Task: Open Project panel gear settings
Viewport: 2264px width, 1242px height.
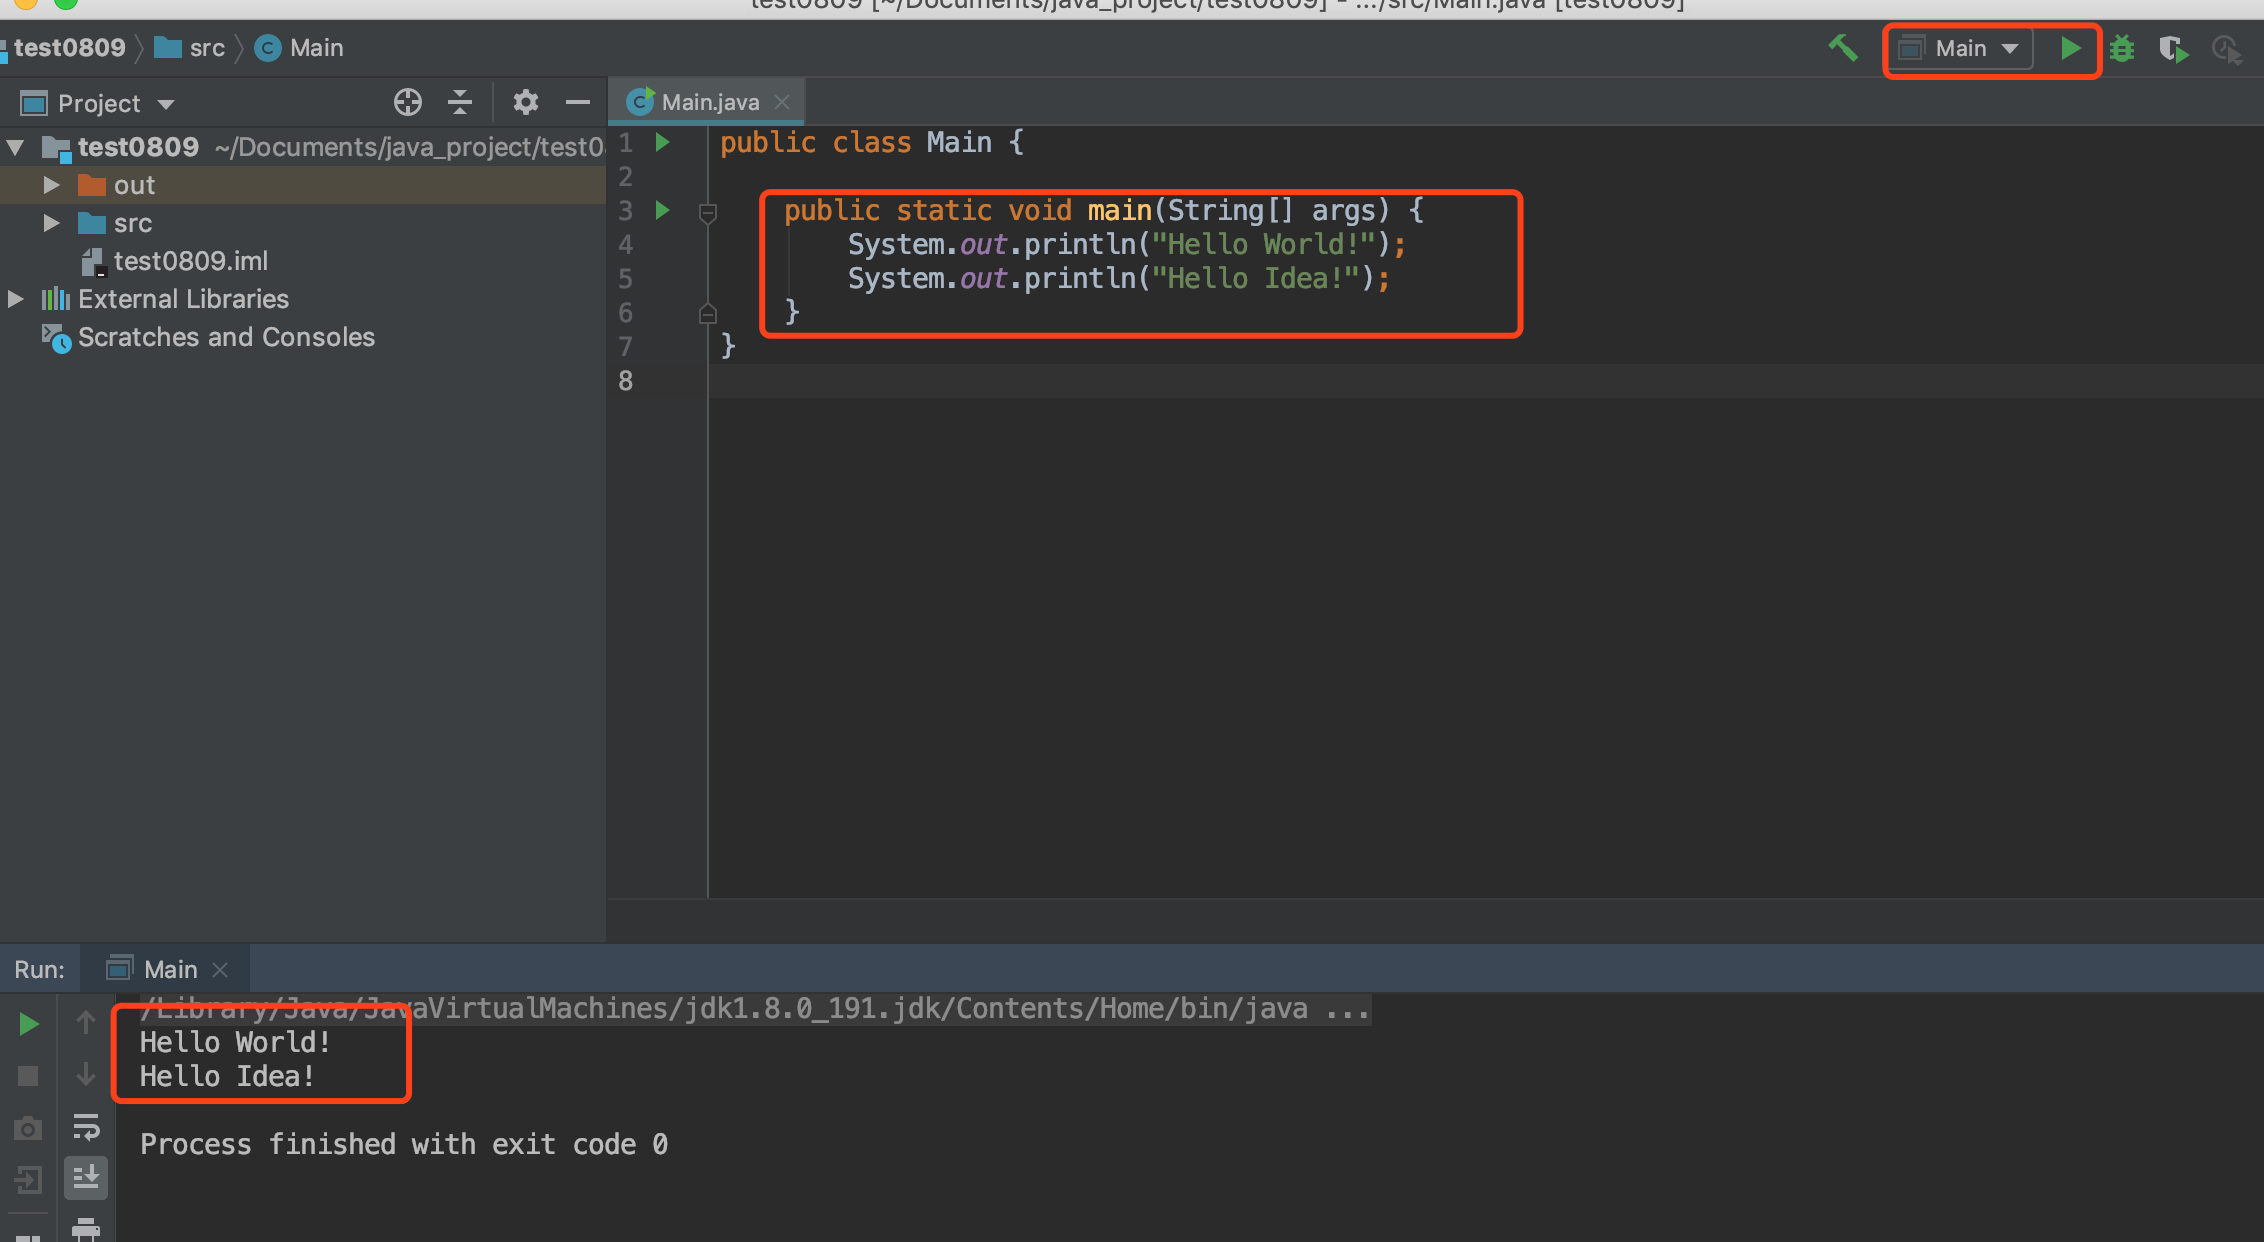Action: pos(525,102)
